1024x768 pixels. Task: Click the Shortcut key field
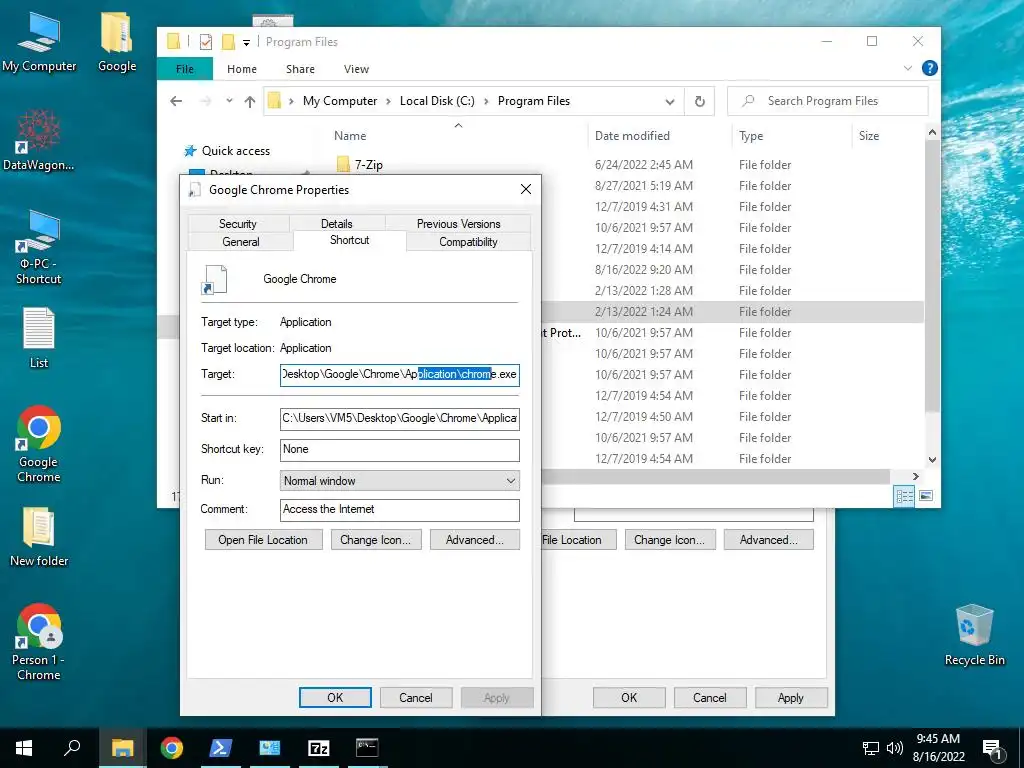400,449
